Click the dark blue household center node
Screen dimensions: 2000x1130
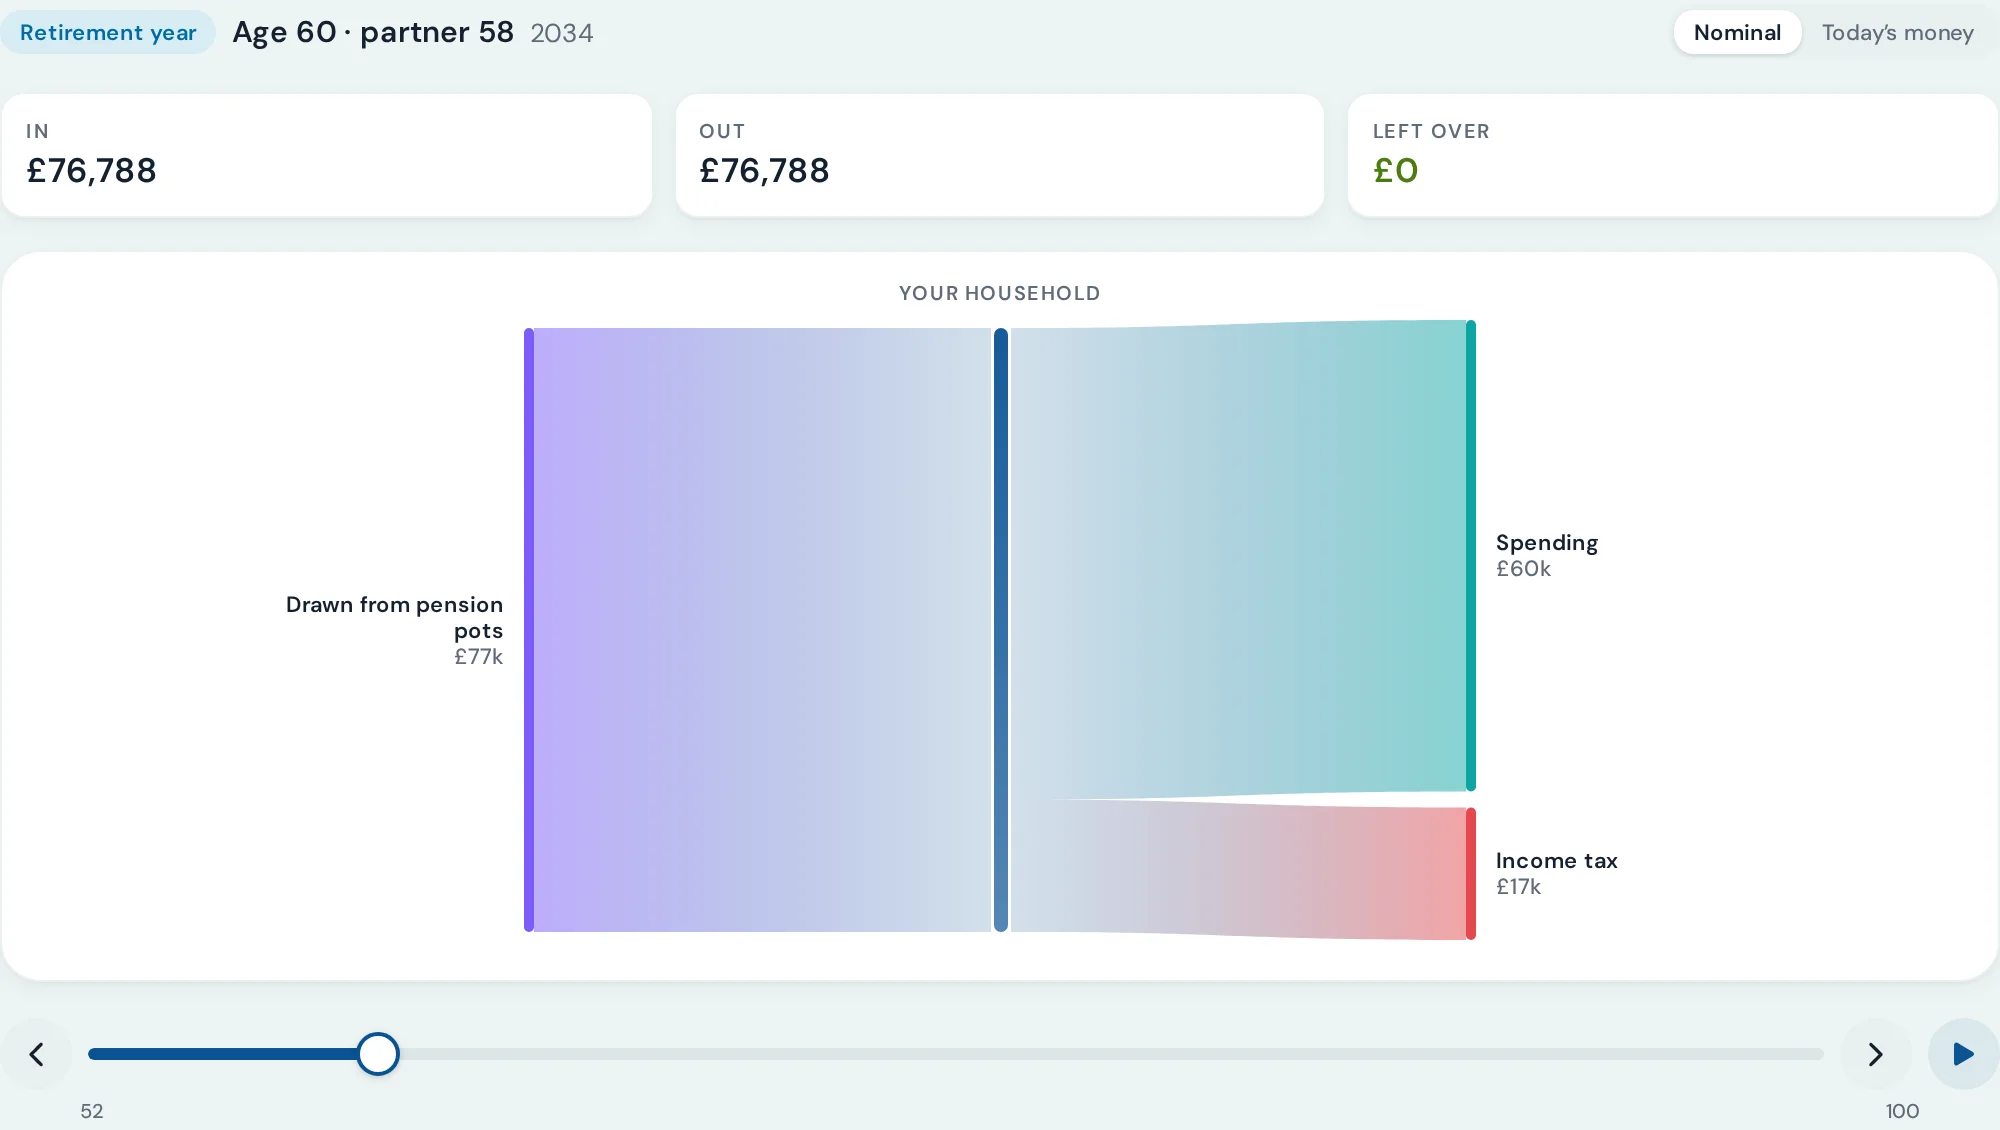tap(1001, 630)
